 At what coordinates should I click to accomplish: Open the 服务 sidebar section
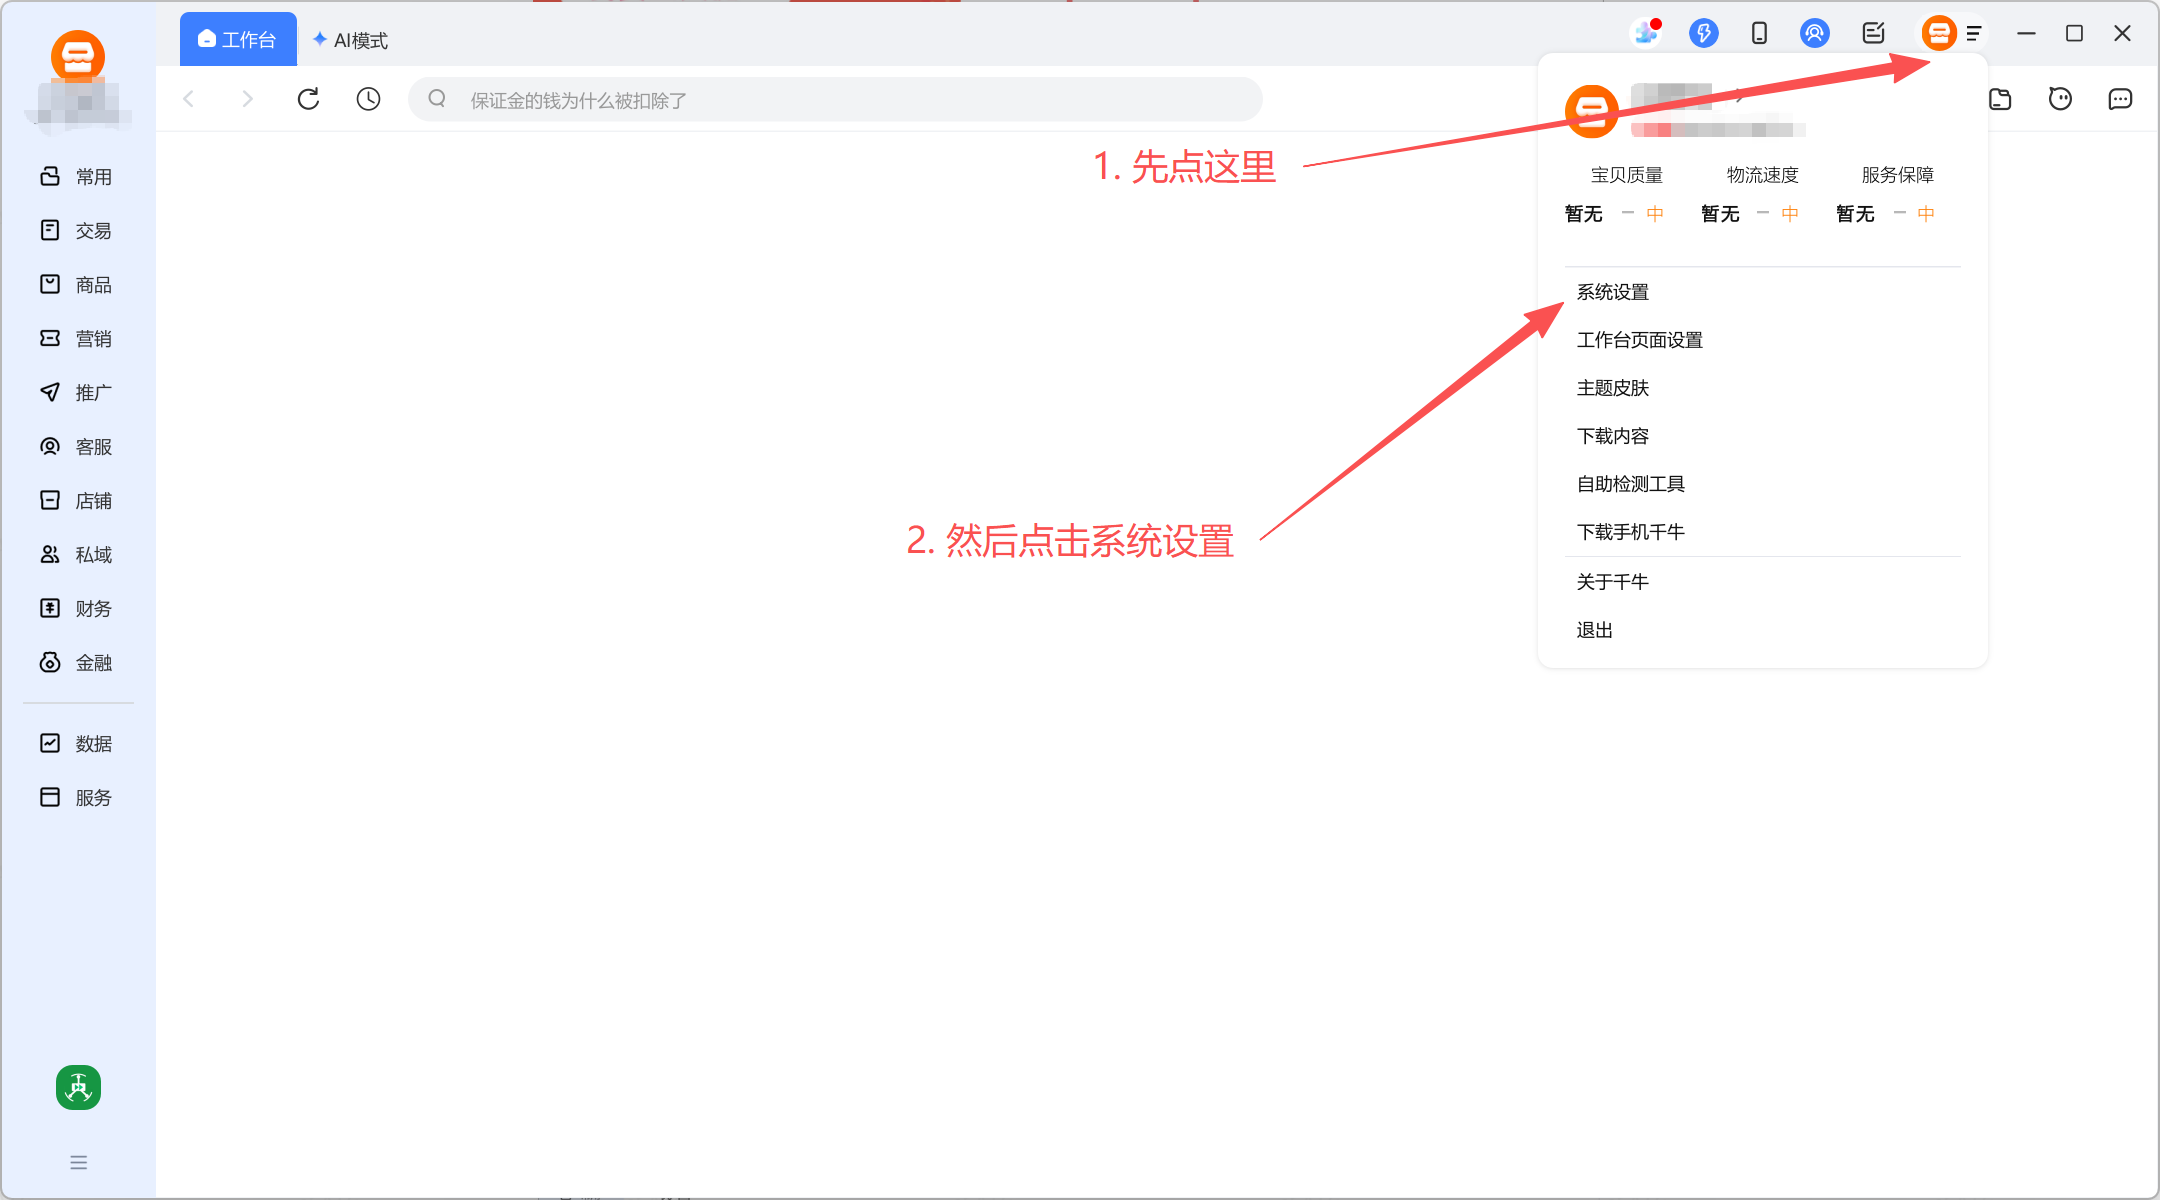pyautogui.click(x=77, y=798)
